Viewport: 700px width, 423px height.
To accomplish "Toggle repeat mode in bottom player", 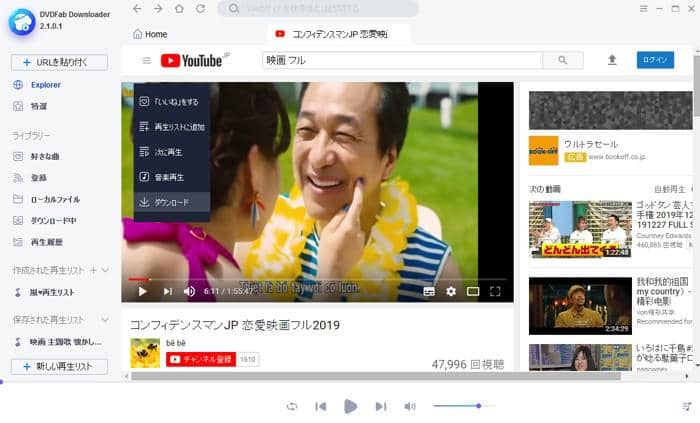I will click(292, 406).
